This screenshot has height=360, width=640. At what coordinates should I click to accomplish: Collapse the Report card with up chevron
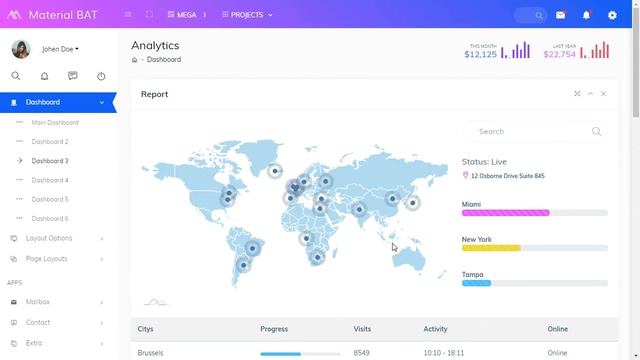(x=590, y=94)
